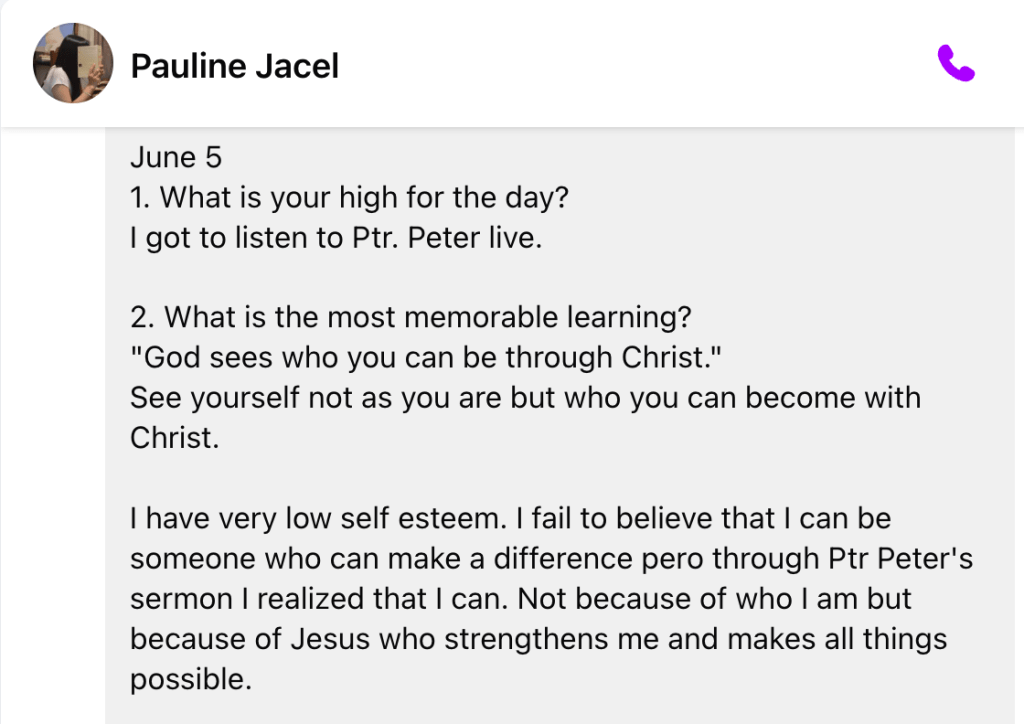Click the standalone word "Christ." in the message
The image size is (1024, 724).
coord(174,438)
